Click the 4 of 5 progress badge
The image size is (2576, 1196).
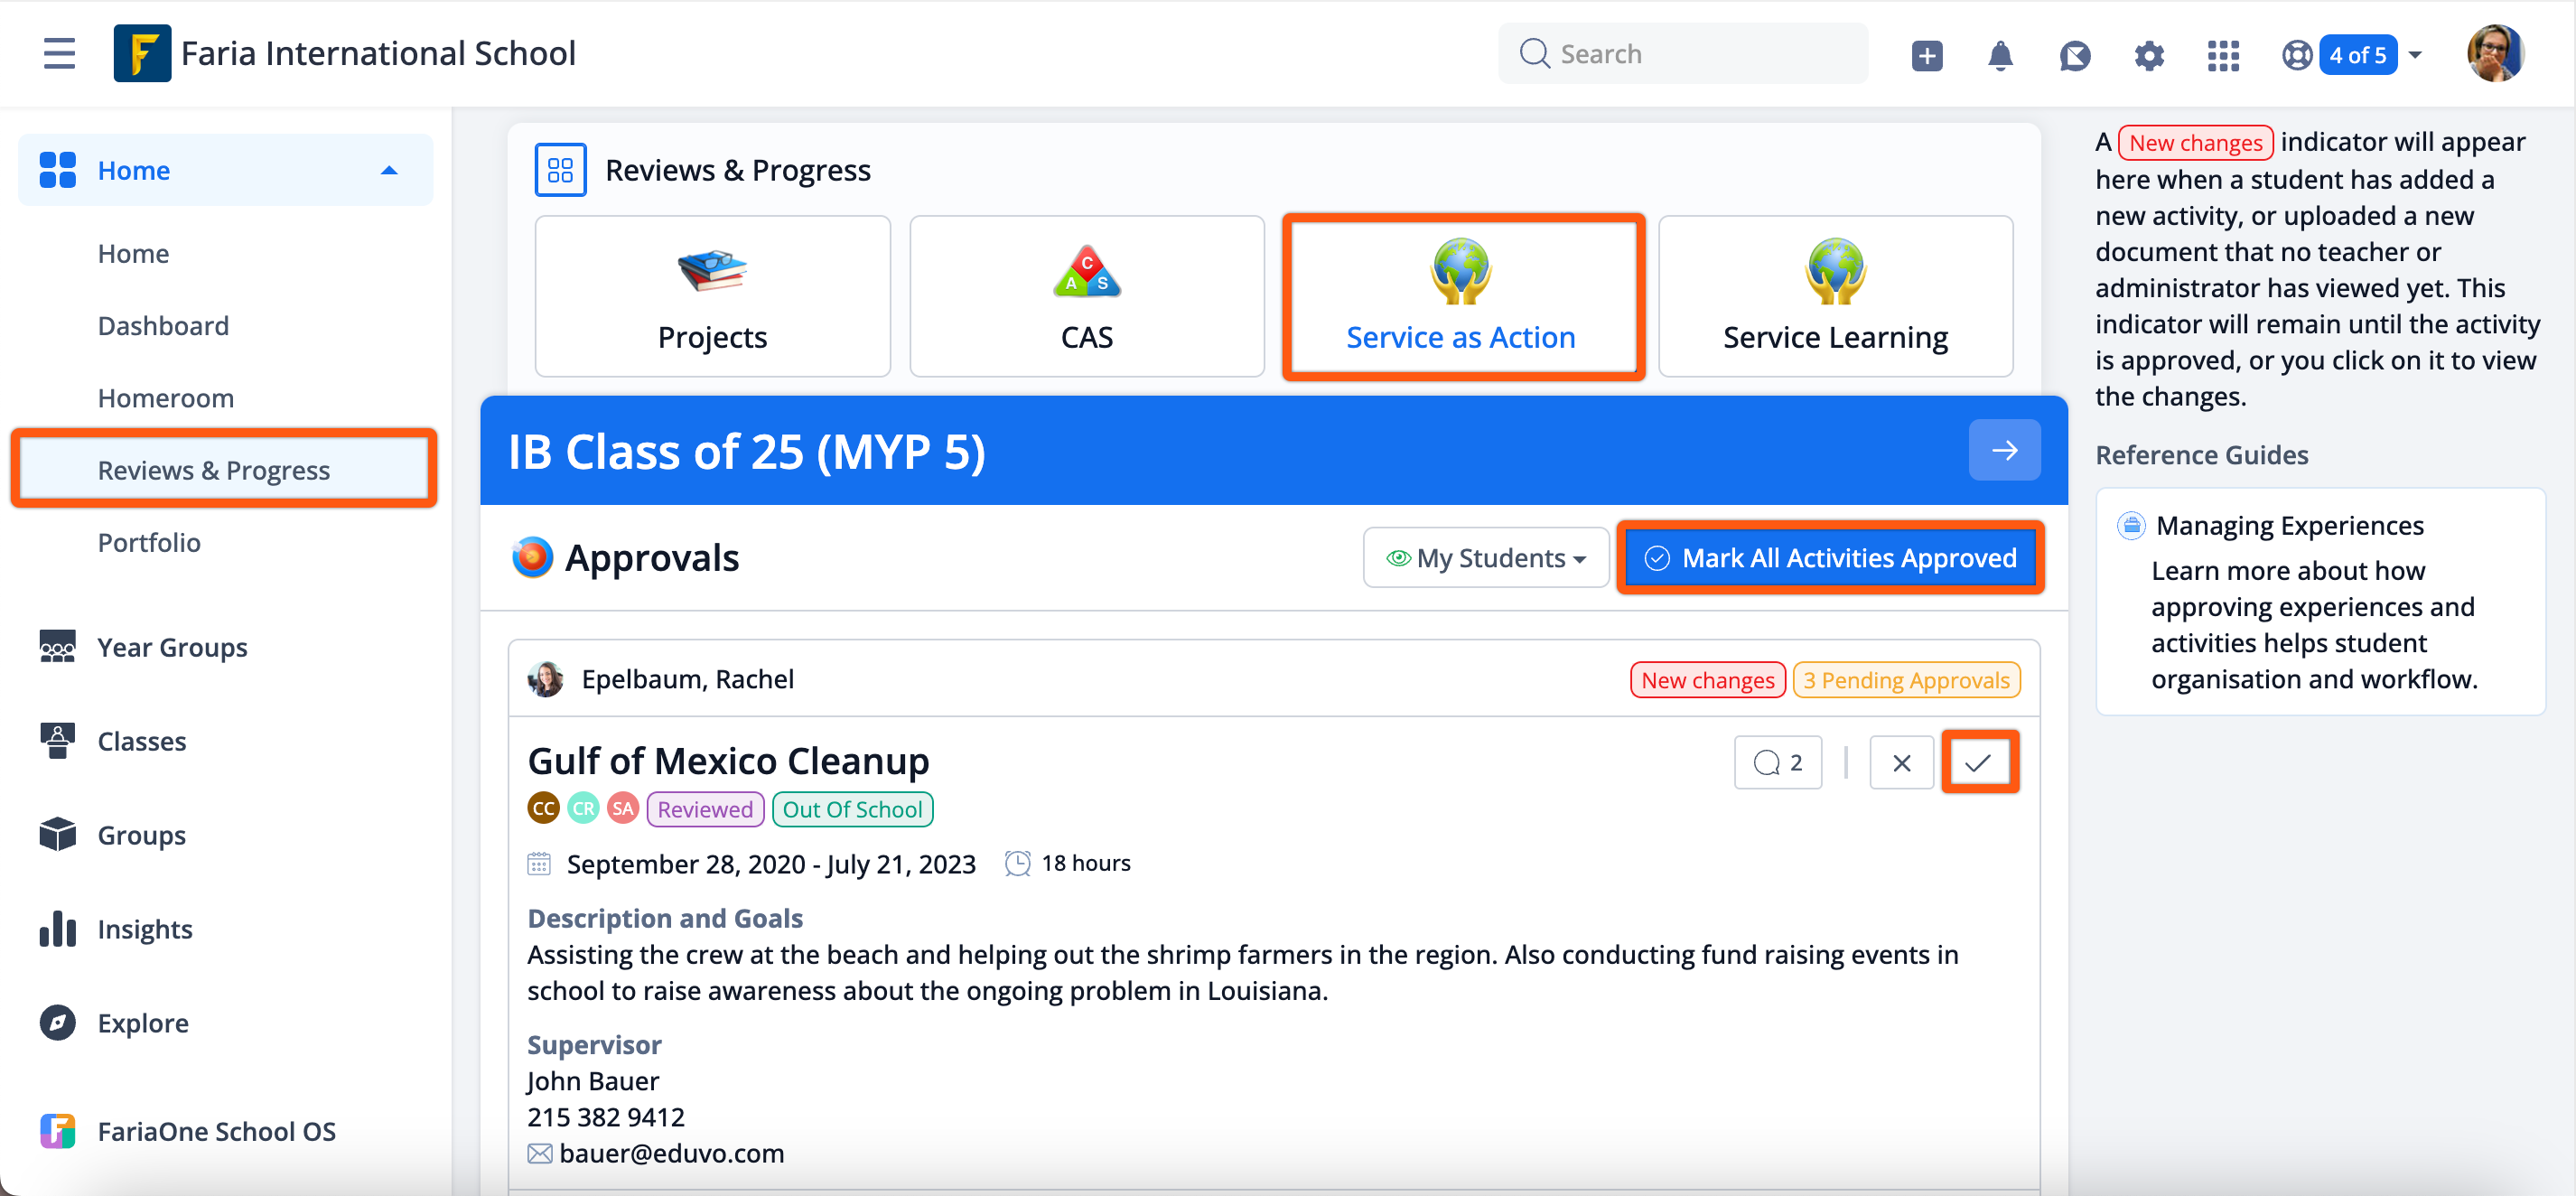[2357, 55]
